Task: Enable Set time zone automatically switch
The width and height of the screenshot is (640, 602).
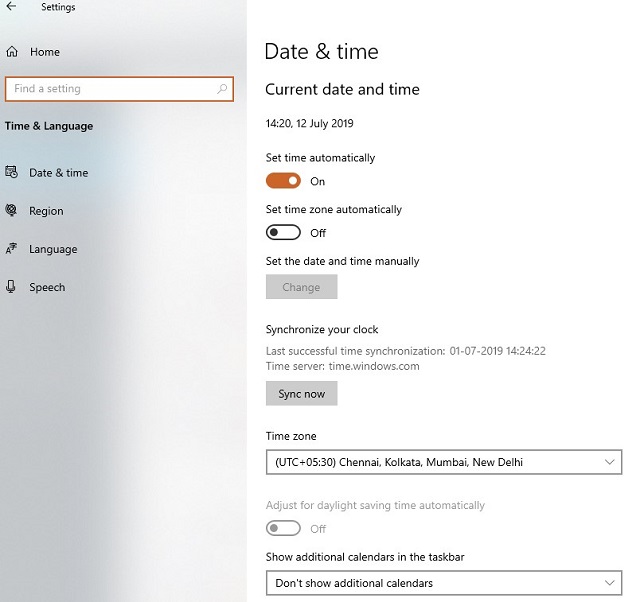Action: (283, 233)
